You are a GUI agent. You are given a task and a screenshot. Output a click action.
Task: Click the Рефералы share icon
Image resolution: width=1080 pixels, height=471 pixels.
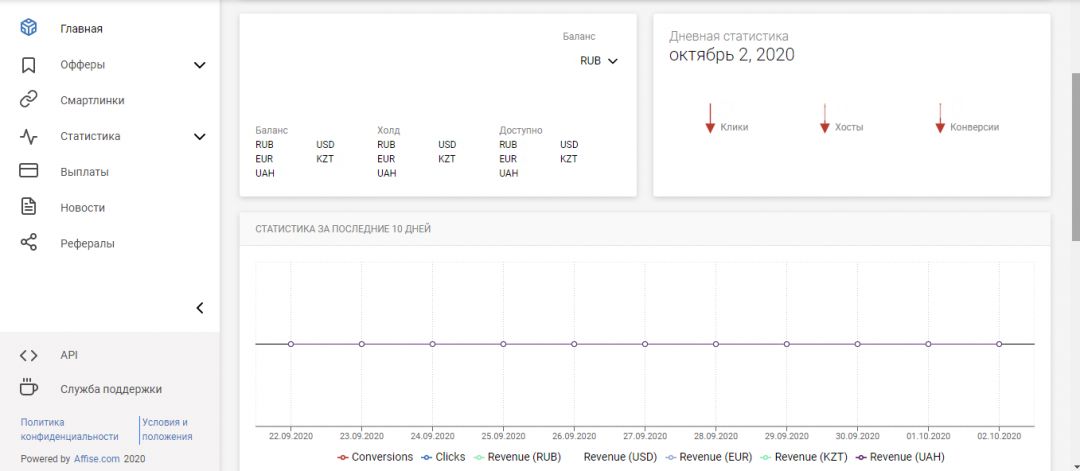(x=29, y=243)
